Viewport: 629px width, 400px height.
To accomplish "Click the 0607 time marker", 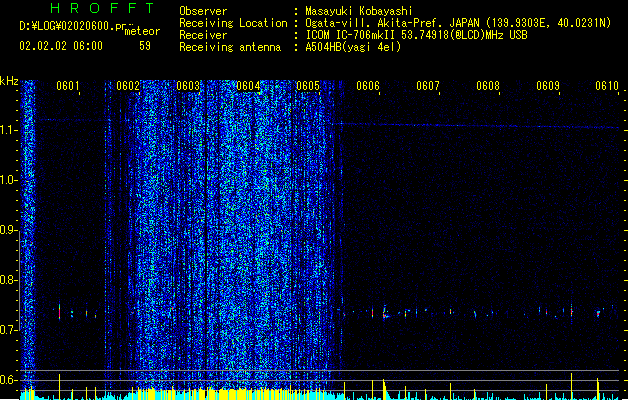I will [x=428, y=86].
